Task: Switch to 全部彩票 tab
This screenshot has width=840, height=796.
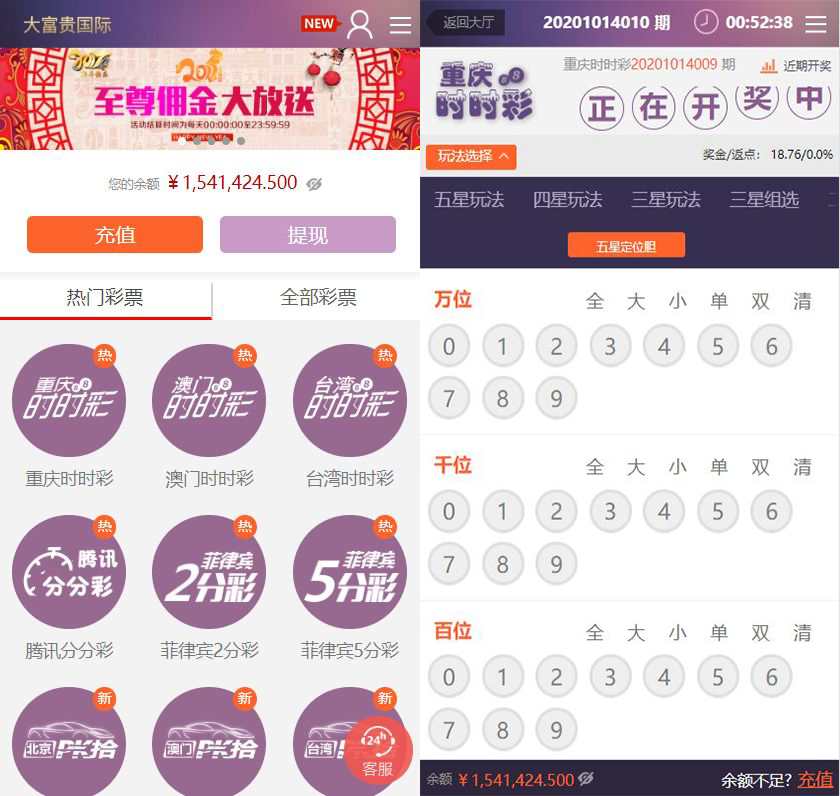Action: [x=318, y=298]
